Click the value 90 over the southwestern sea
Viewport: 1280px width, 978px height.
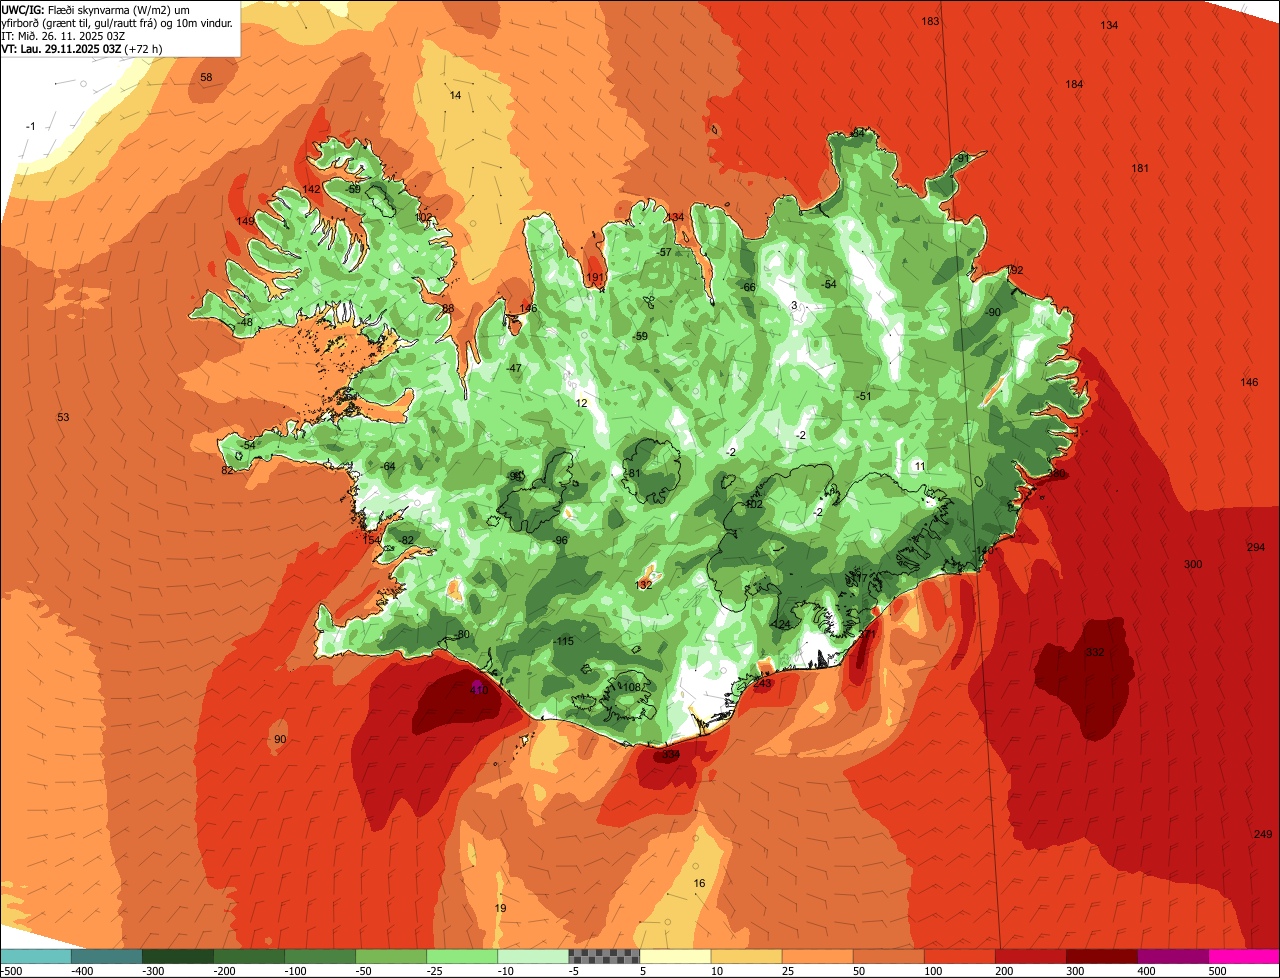click(280, 739)
